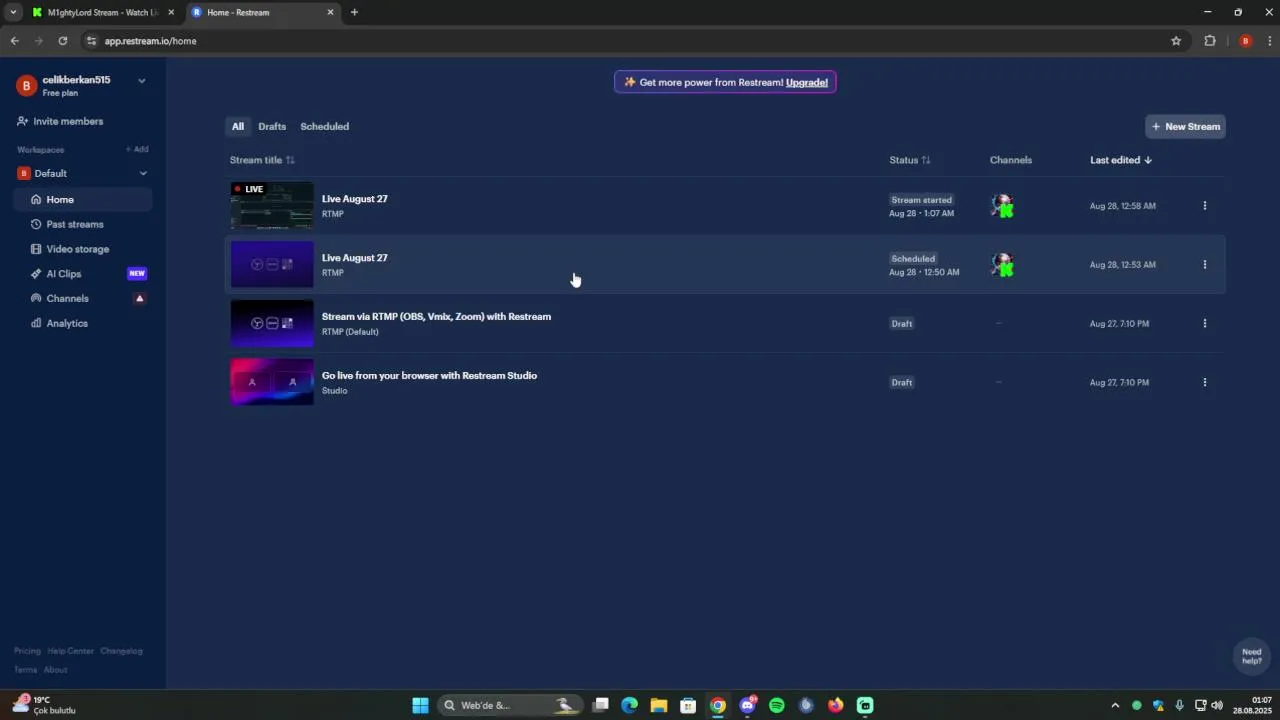Select the All tab
The width and height of the screenshot is (1280, 720).
[x=238, y=126]
